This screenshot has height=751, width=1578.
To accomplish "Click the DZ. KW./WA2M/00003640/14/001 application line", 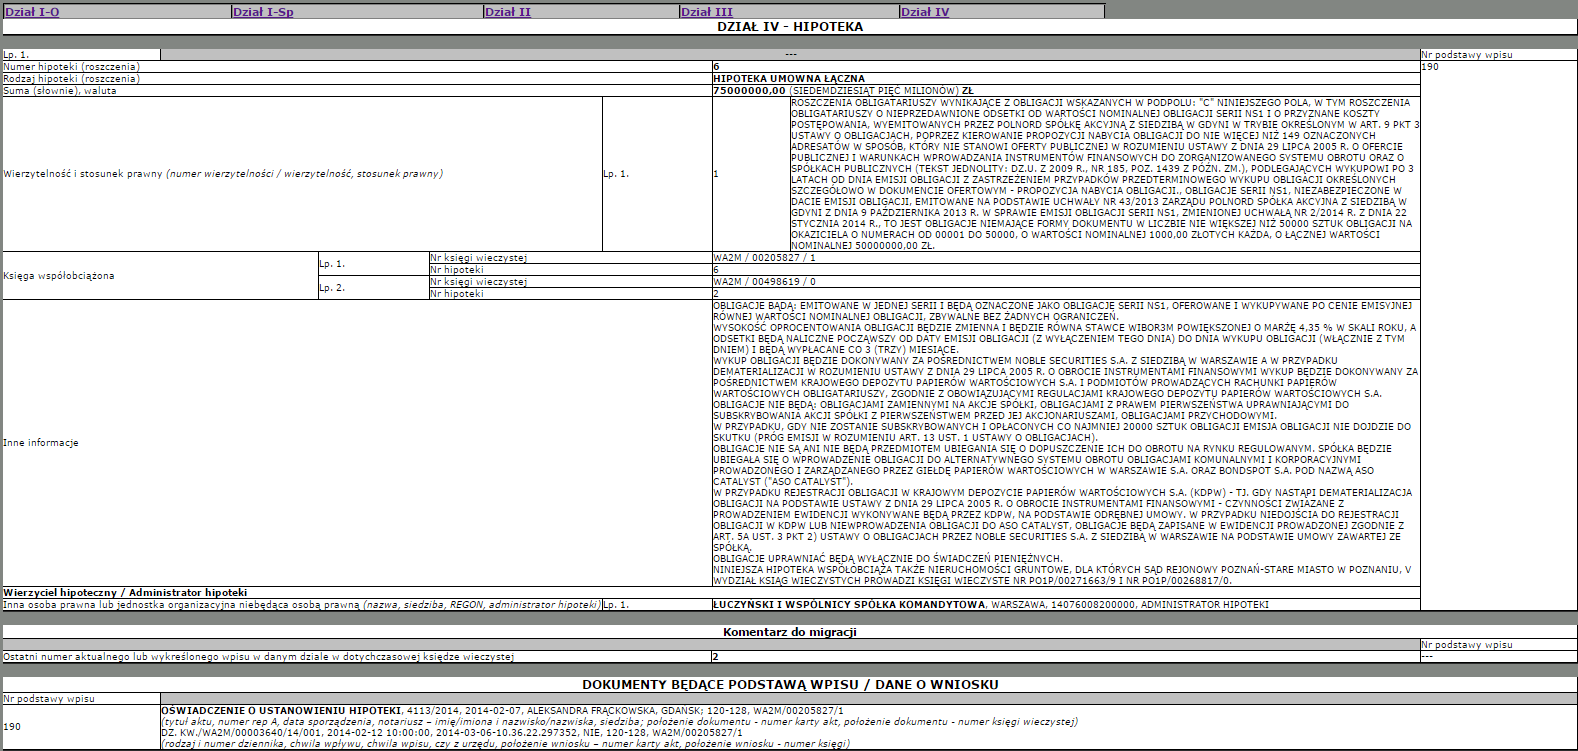I will tap(452, 733).
